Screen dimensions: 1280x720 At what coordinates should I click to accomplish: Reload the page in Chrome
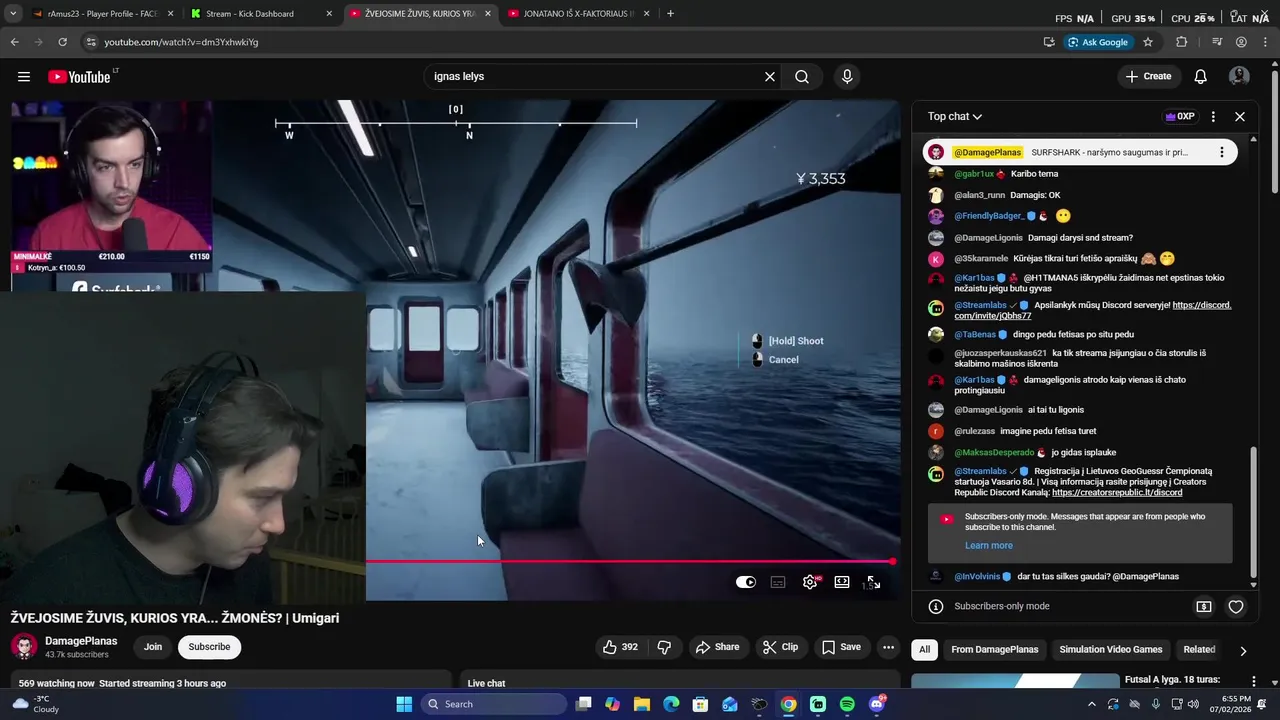62,42
